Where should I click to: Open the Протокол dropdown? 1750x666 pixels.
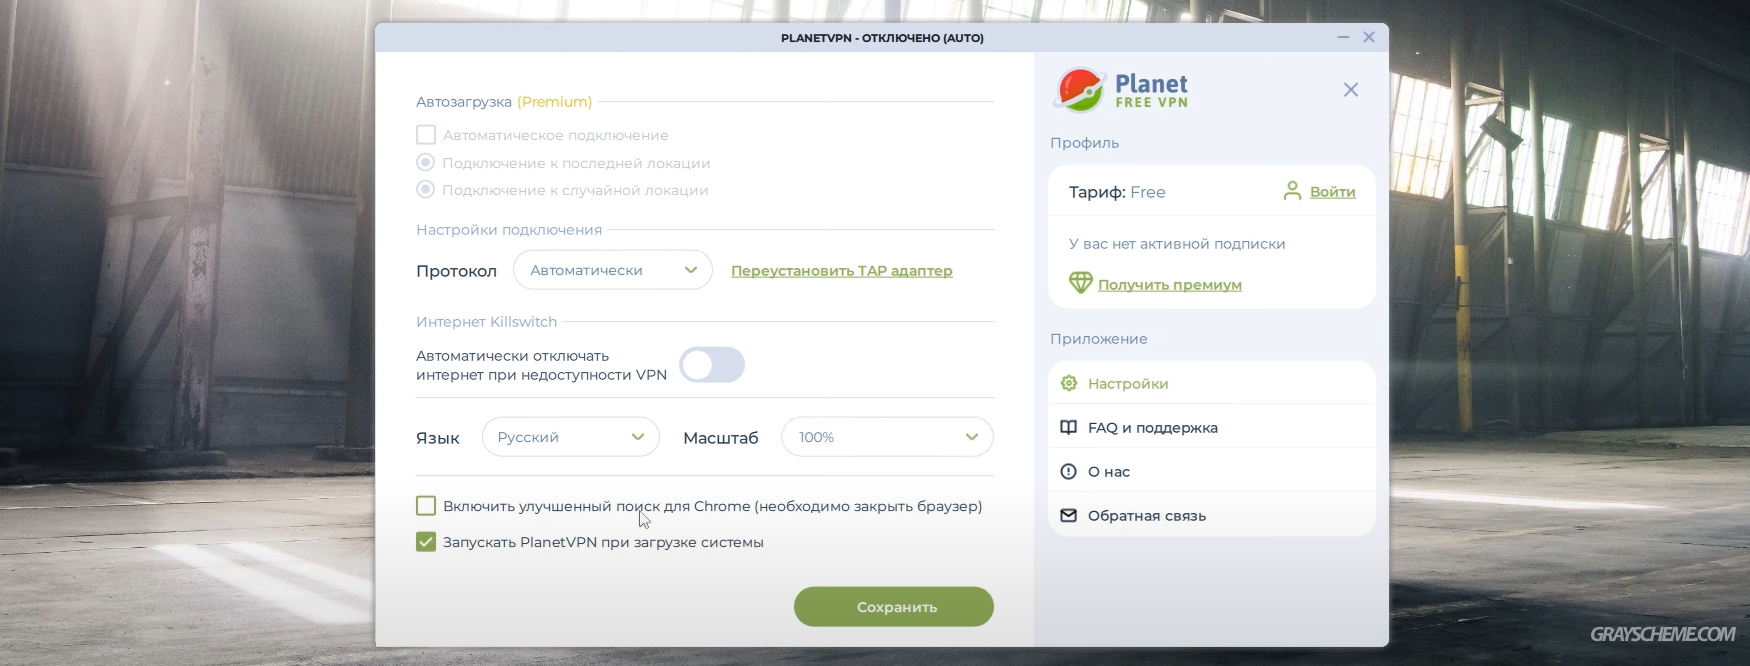pyautogui.click(x=613, y=270)
